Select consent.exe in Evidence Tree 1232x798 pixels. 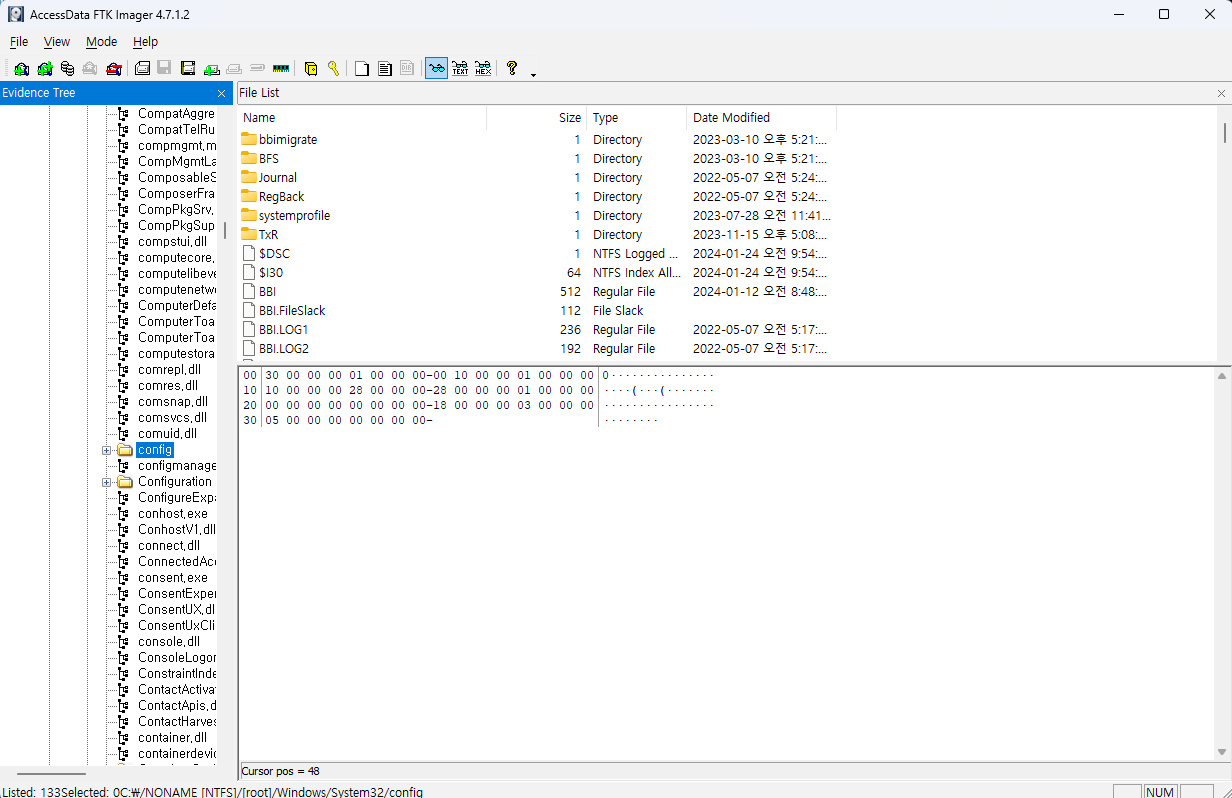172,578
